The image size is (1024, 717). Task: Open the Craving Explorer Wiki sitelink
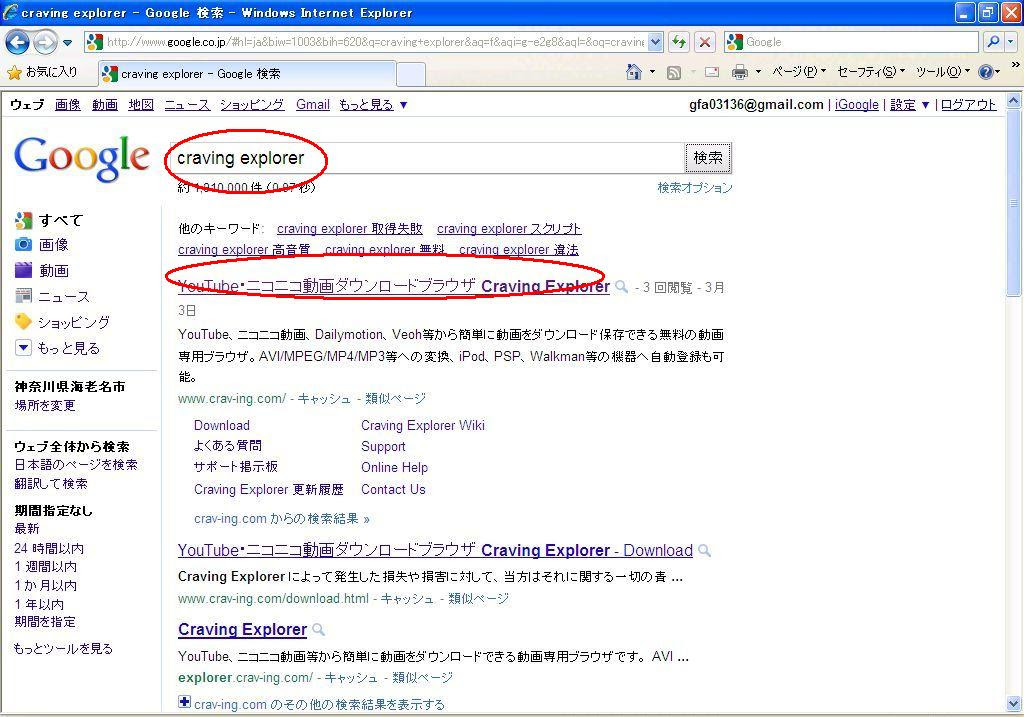pyautogui.click(x=423, y=425)
